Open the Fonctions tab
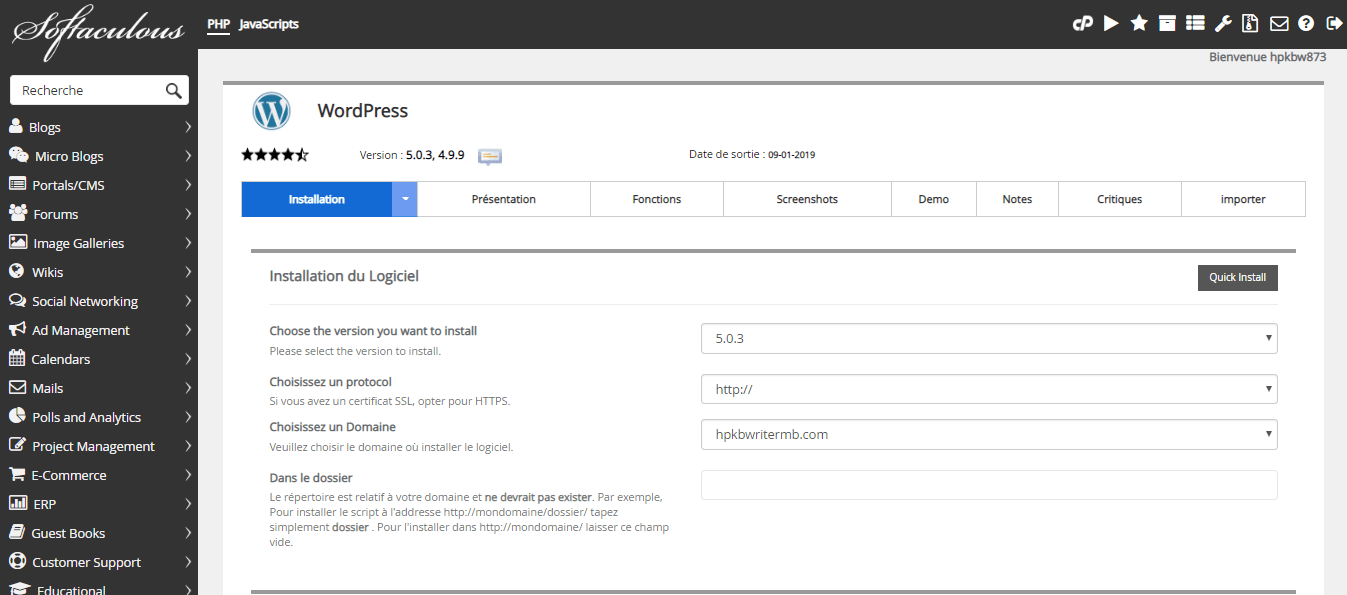 (x=657, y=199)
